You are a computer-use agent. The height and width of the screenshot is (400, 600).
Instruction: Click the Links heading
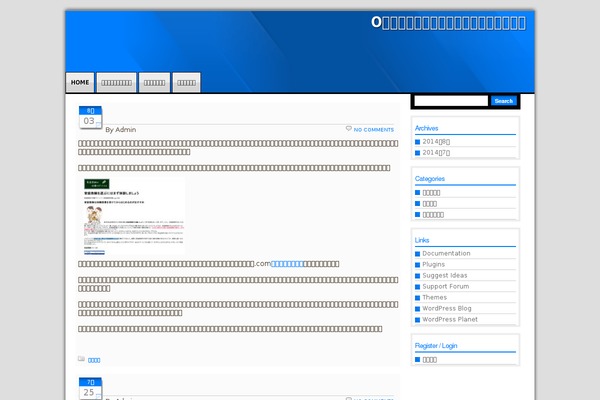(x=422, y=240)
